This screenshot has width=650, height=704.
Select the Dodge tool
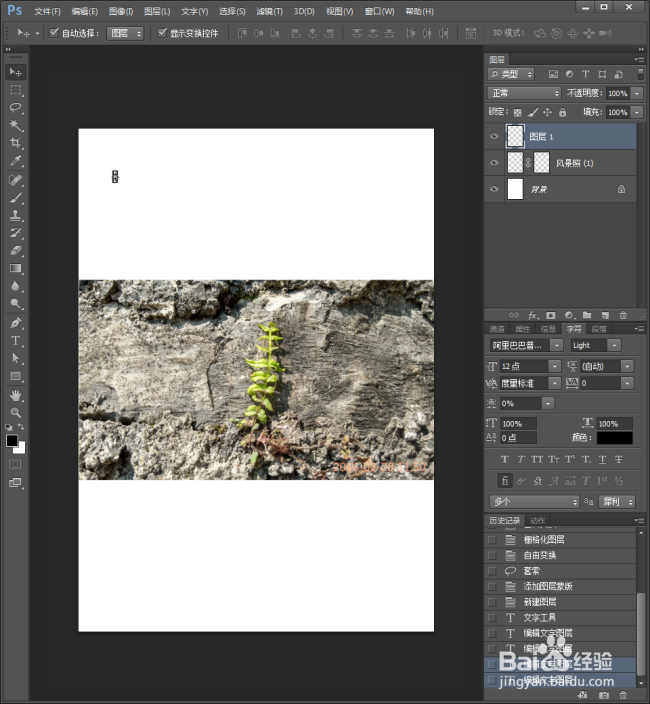coord(16,304)
